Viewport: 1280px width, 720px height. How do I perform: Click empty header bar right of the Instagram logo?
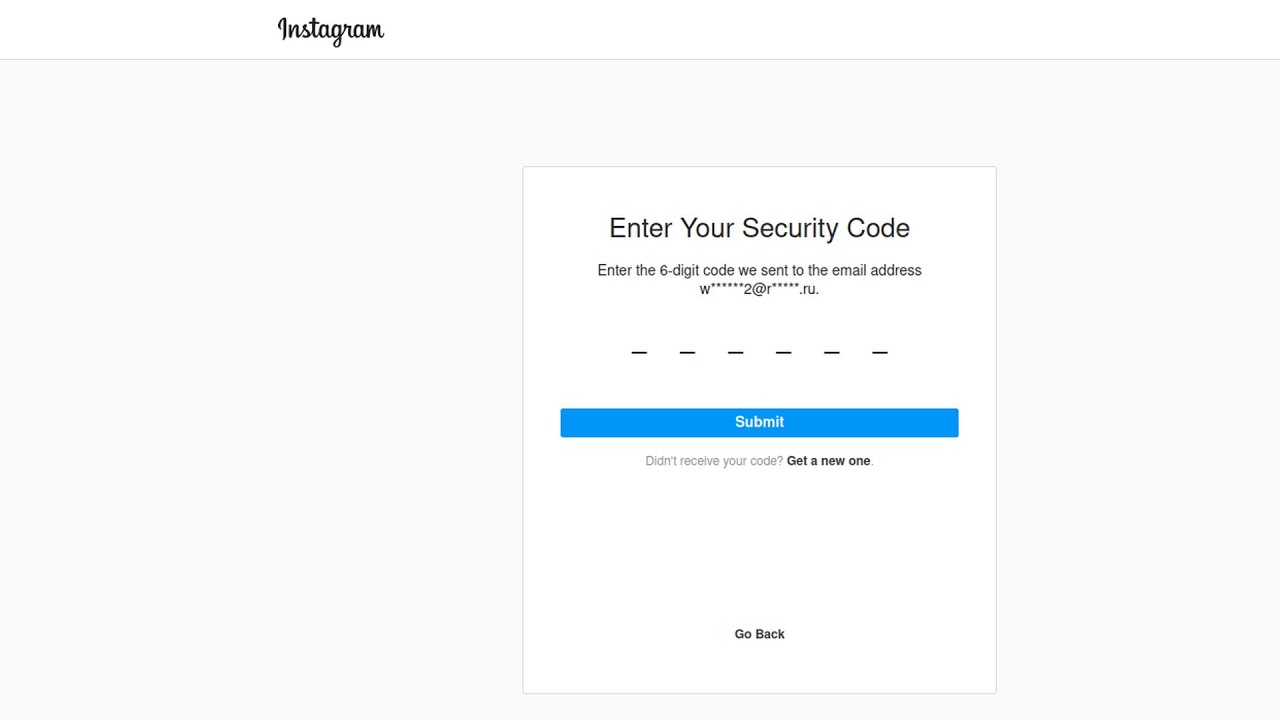pyautogui.click(x=800, y=30)
